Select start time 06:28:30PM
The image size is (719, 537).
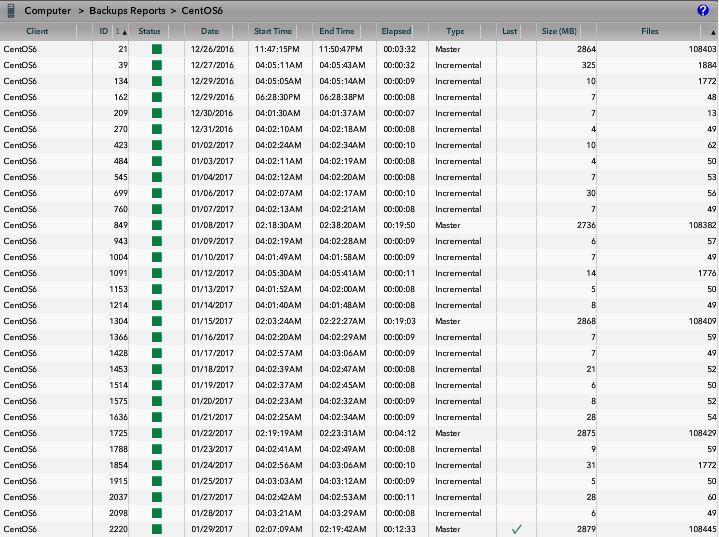click(278, 97)
